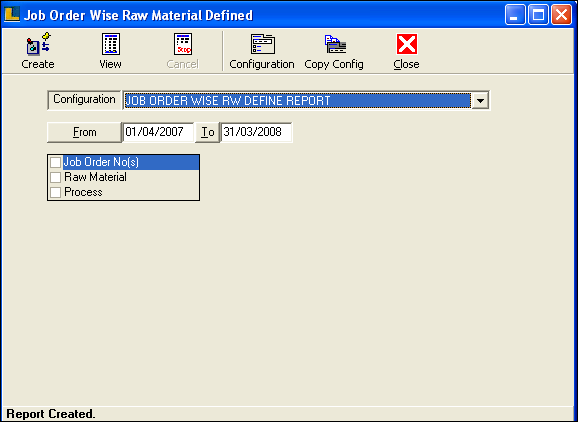Click the Copy Config icon

[x=335, y=44]
